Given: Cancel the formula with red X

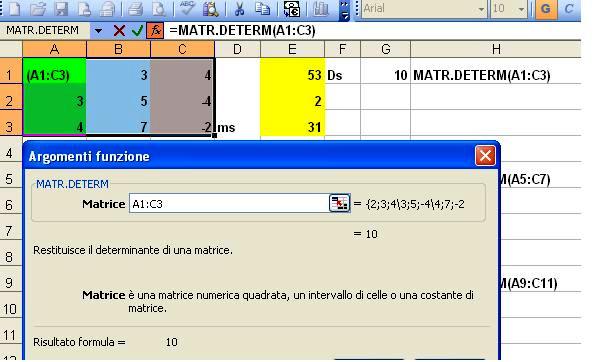Looking at the screenshot, I should [x=119, y=30].
